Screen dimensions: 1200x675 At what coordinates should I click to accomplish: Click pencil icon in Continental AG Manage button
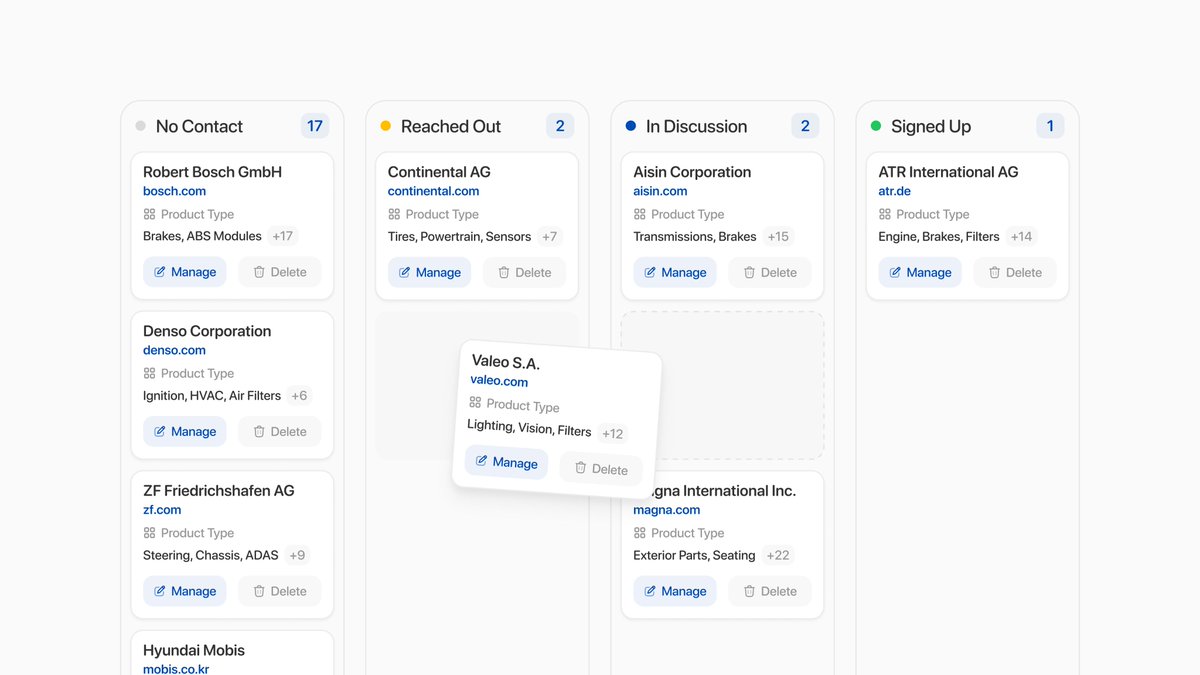coord(405,272)
